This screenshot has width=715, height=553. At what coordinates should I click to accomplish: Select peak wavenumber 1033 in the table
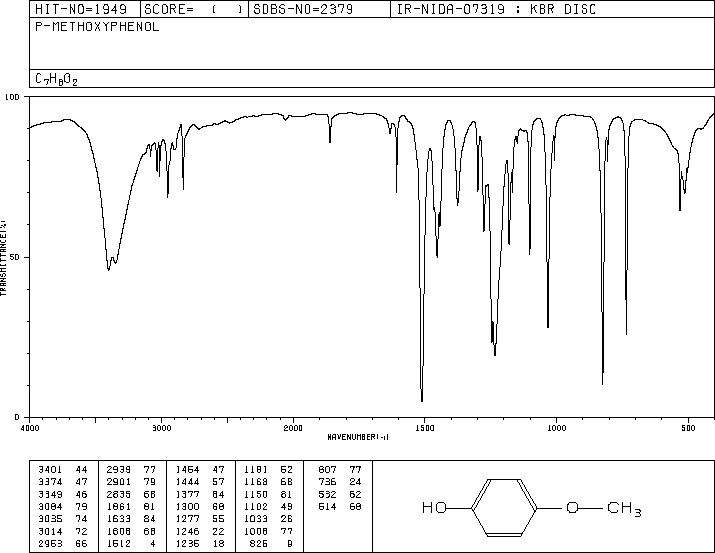256,519
